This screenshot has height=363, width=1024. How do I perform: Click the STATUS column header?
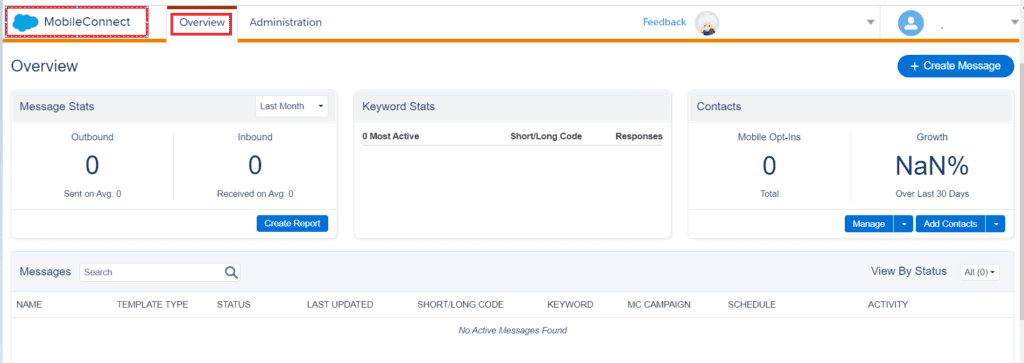(x=234, y=305)
